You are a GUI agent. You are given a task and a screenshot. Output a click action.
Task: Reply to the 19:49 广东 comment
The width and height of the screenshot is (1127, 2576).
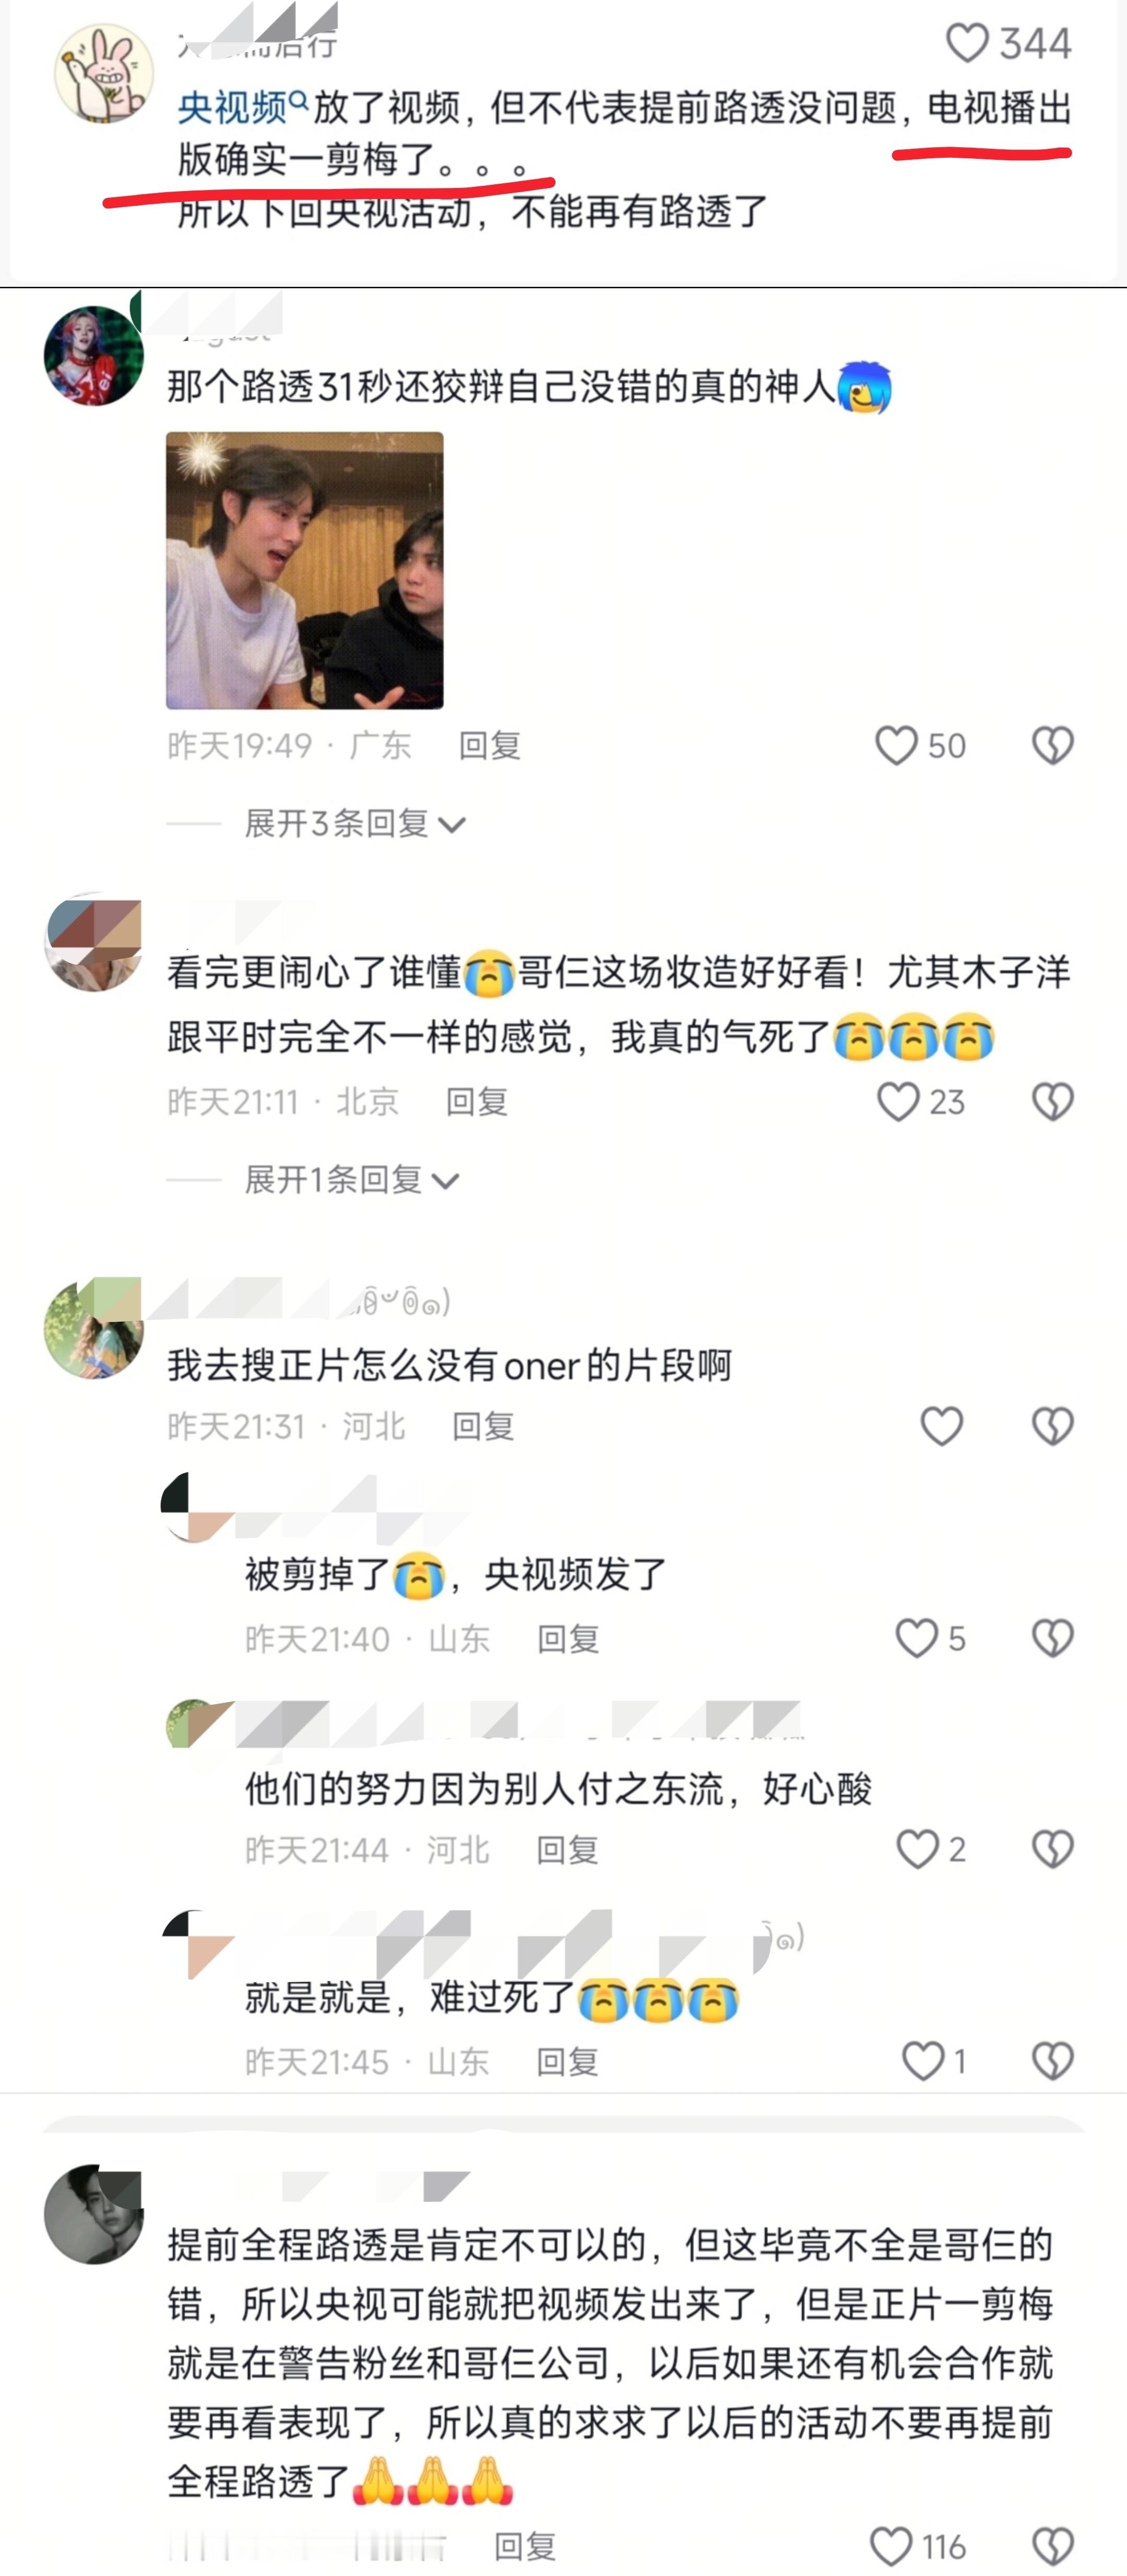(x=489, y=745)
